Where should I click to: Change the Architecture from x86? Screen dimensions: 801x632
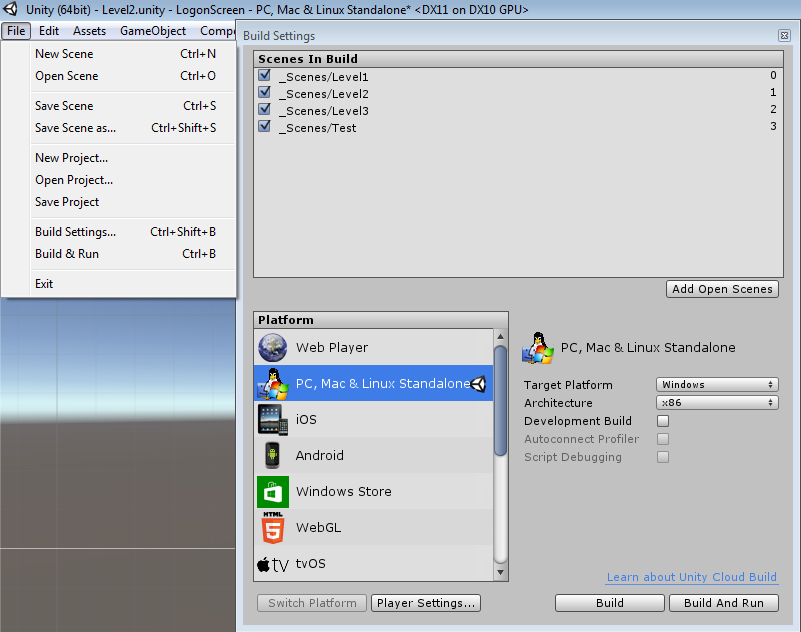[x=717, y=402]
